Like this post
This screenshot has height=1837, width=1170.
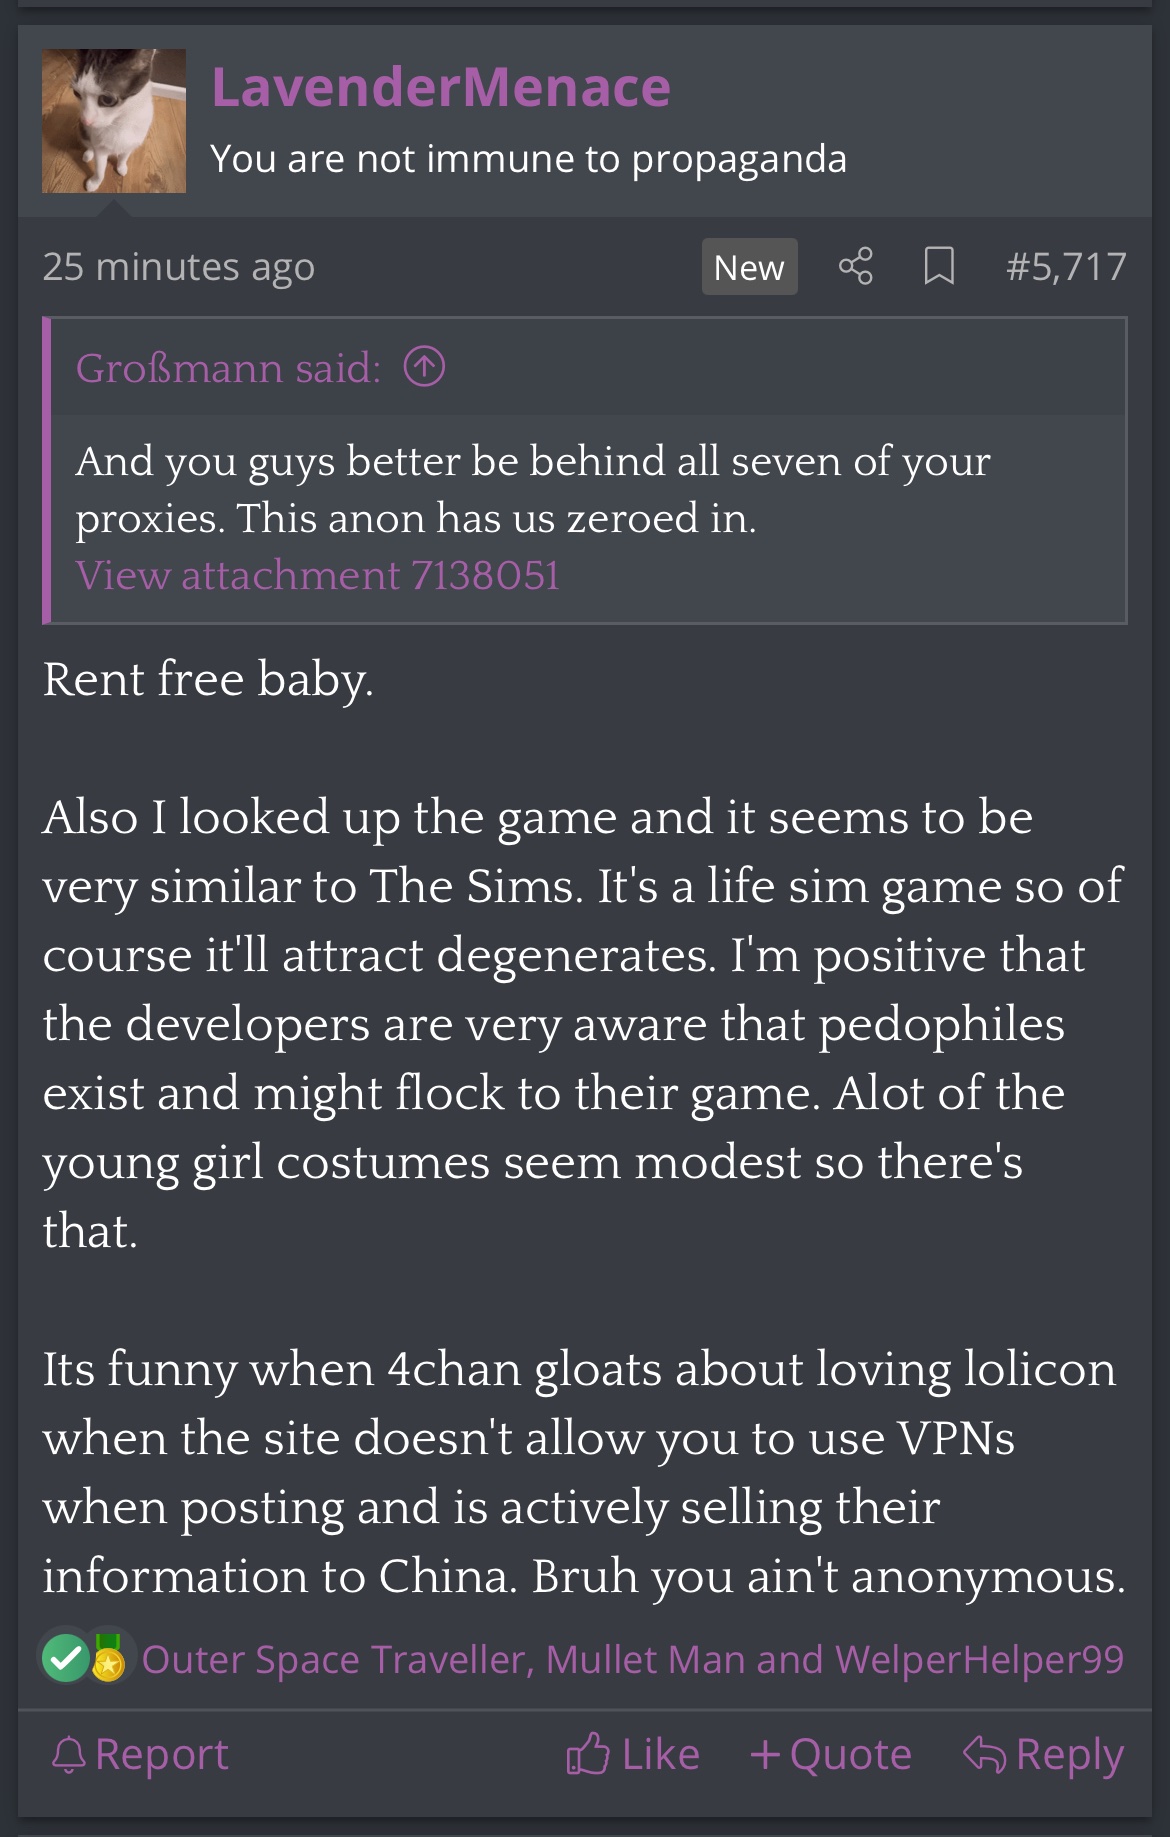pyautogui.click(x=633, y=1754)
